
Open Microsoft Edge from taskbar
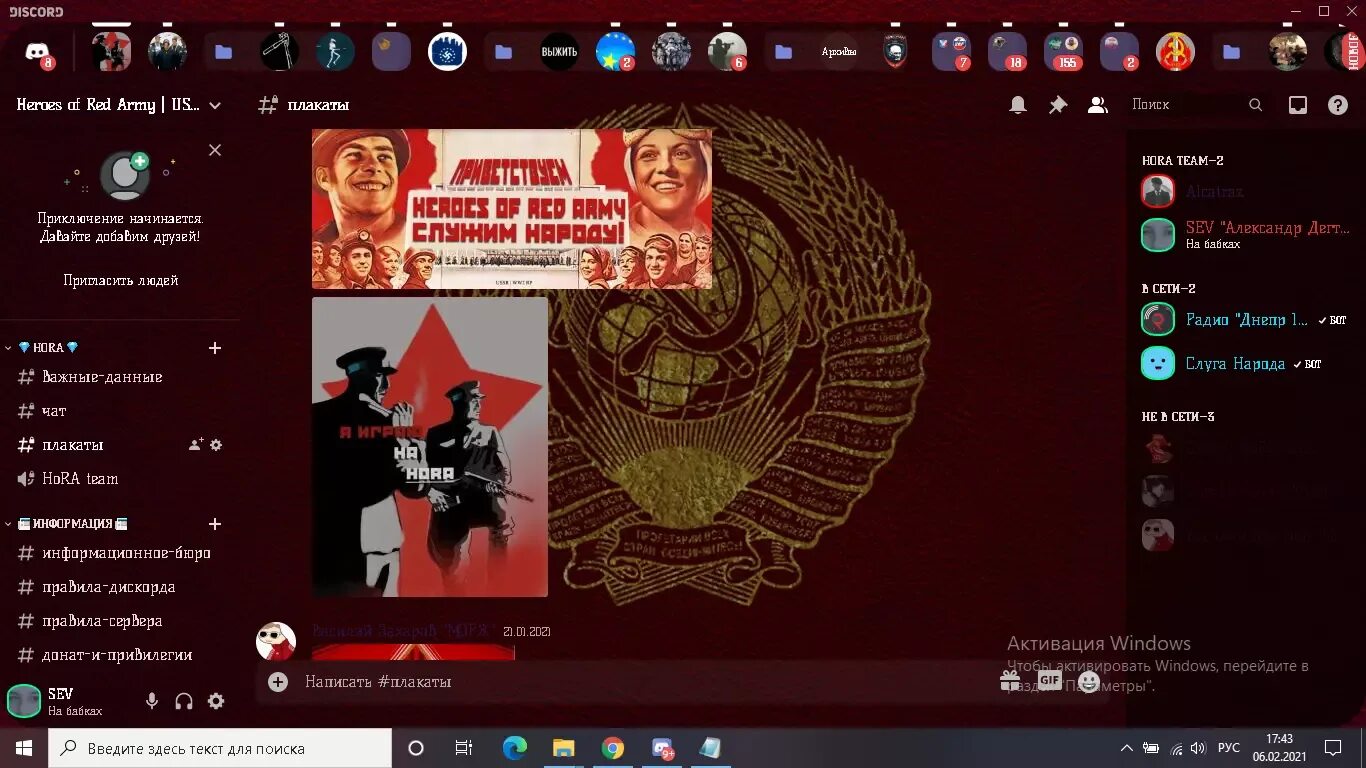[x=515, y=748]
